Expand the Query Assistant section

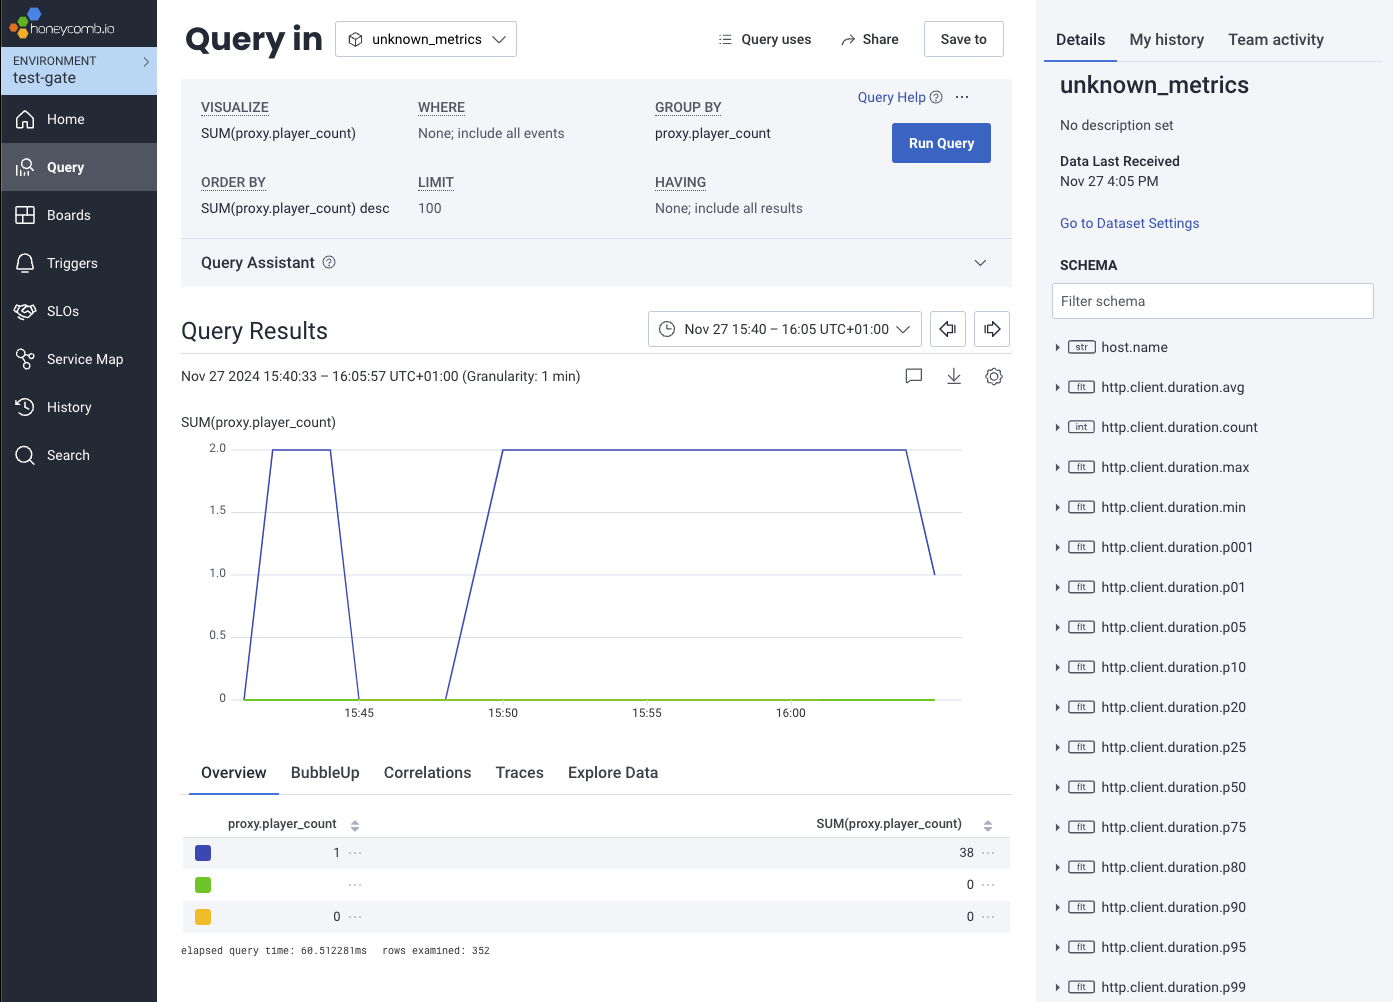click(x=980, y=262)
